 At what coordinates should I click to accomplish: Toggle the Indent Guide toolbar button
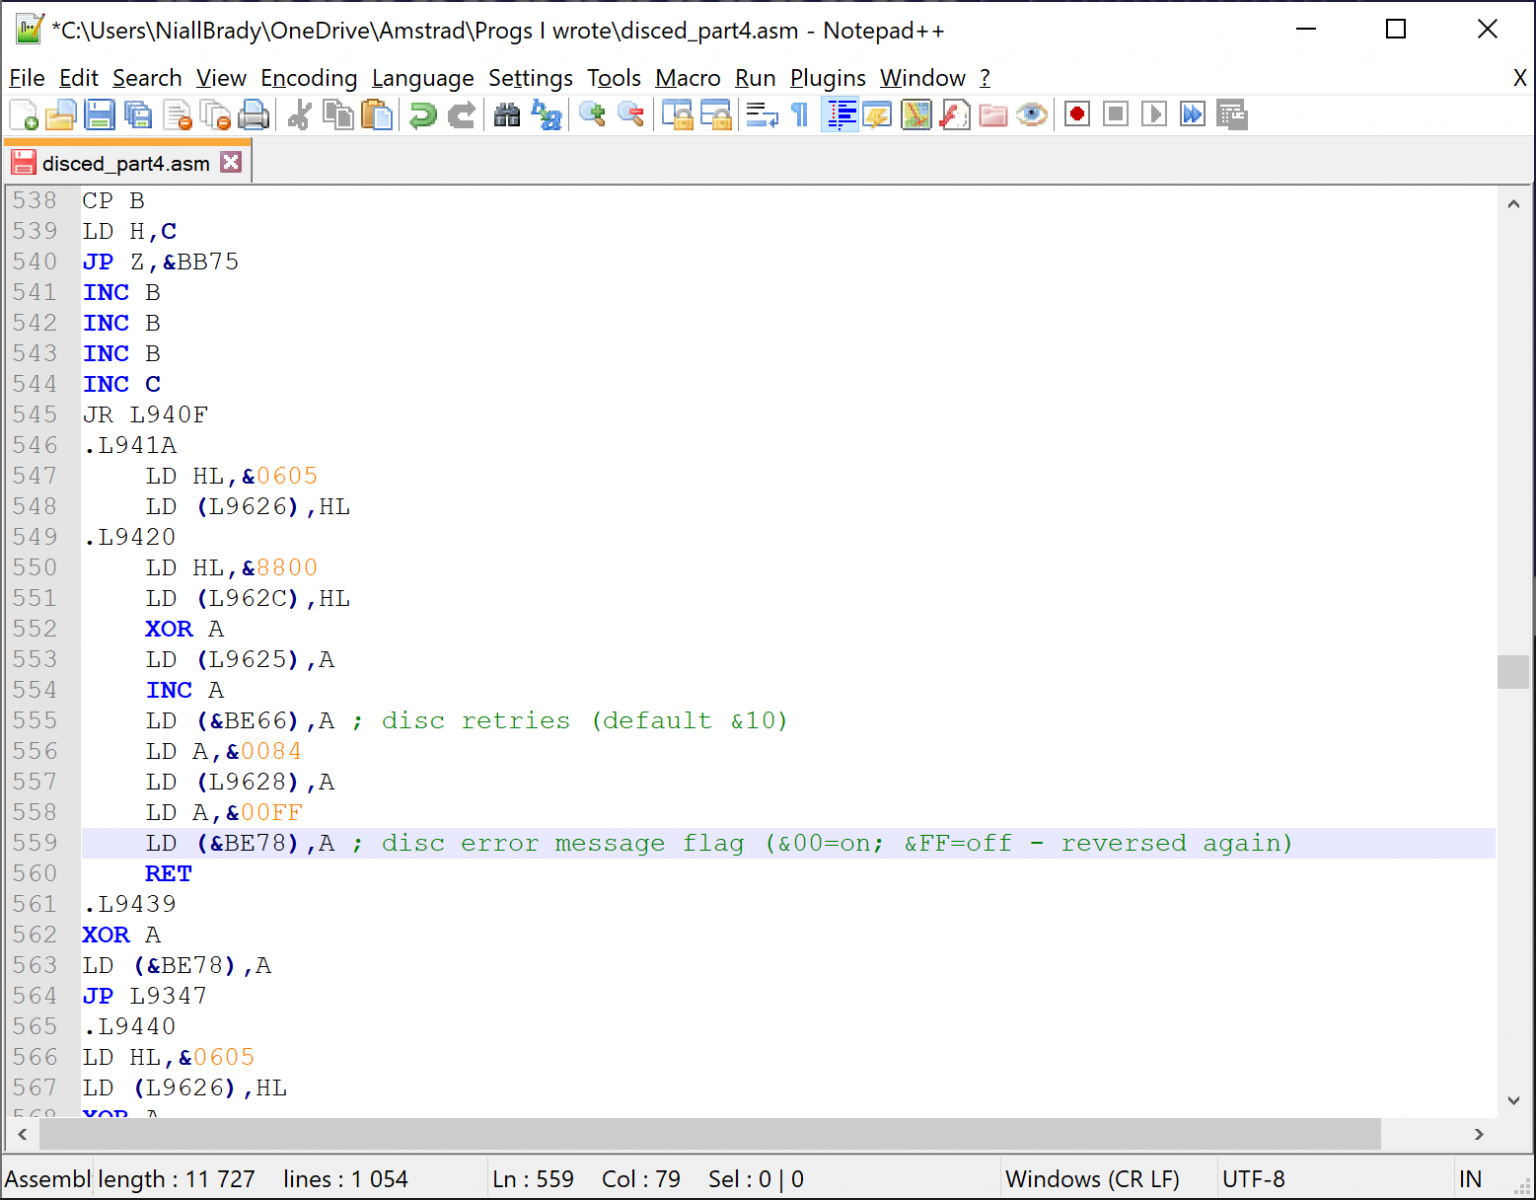(x=841, y=115)
